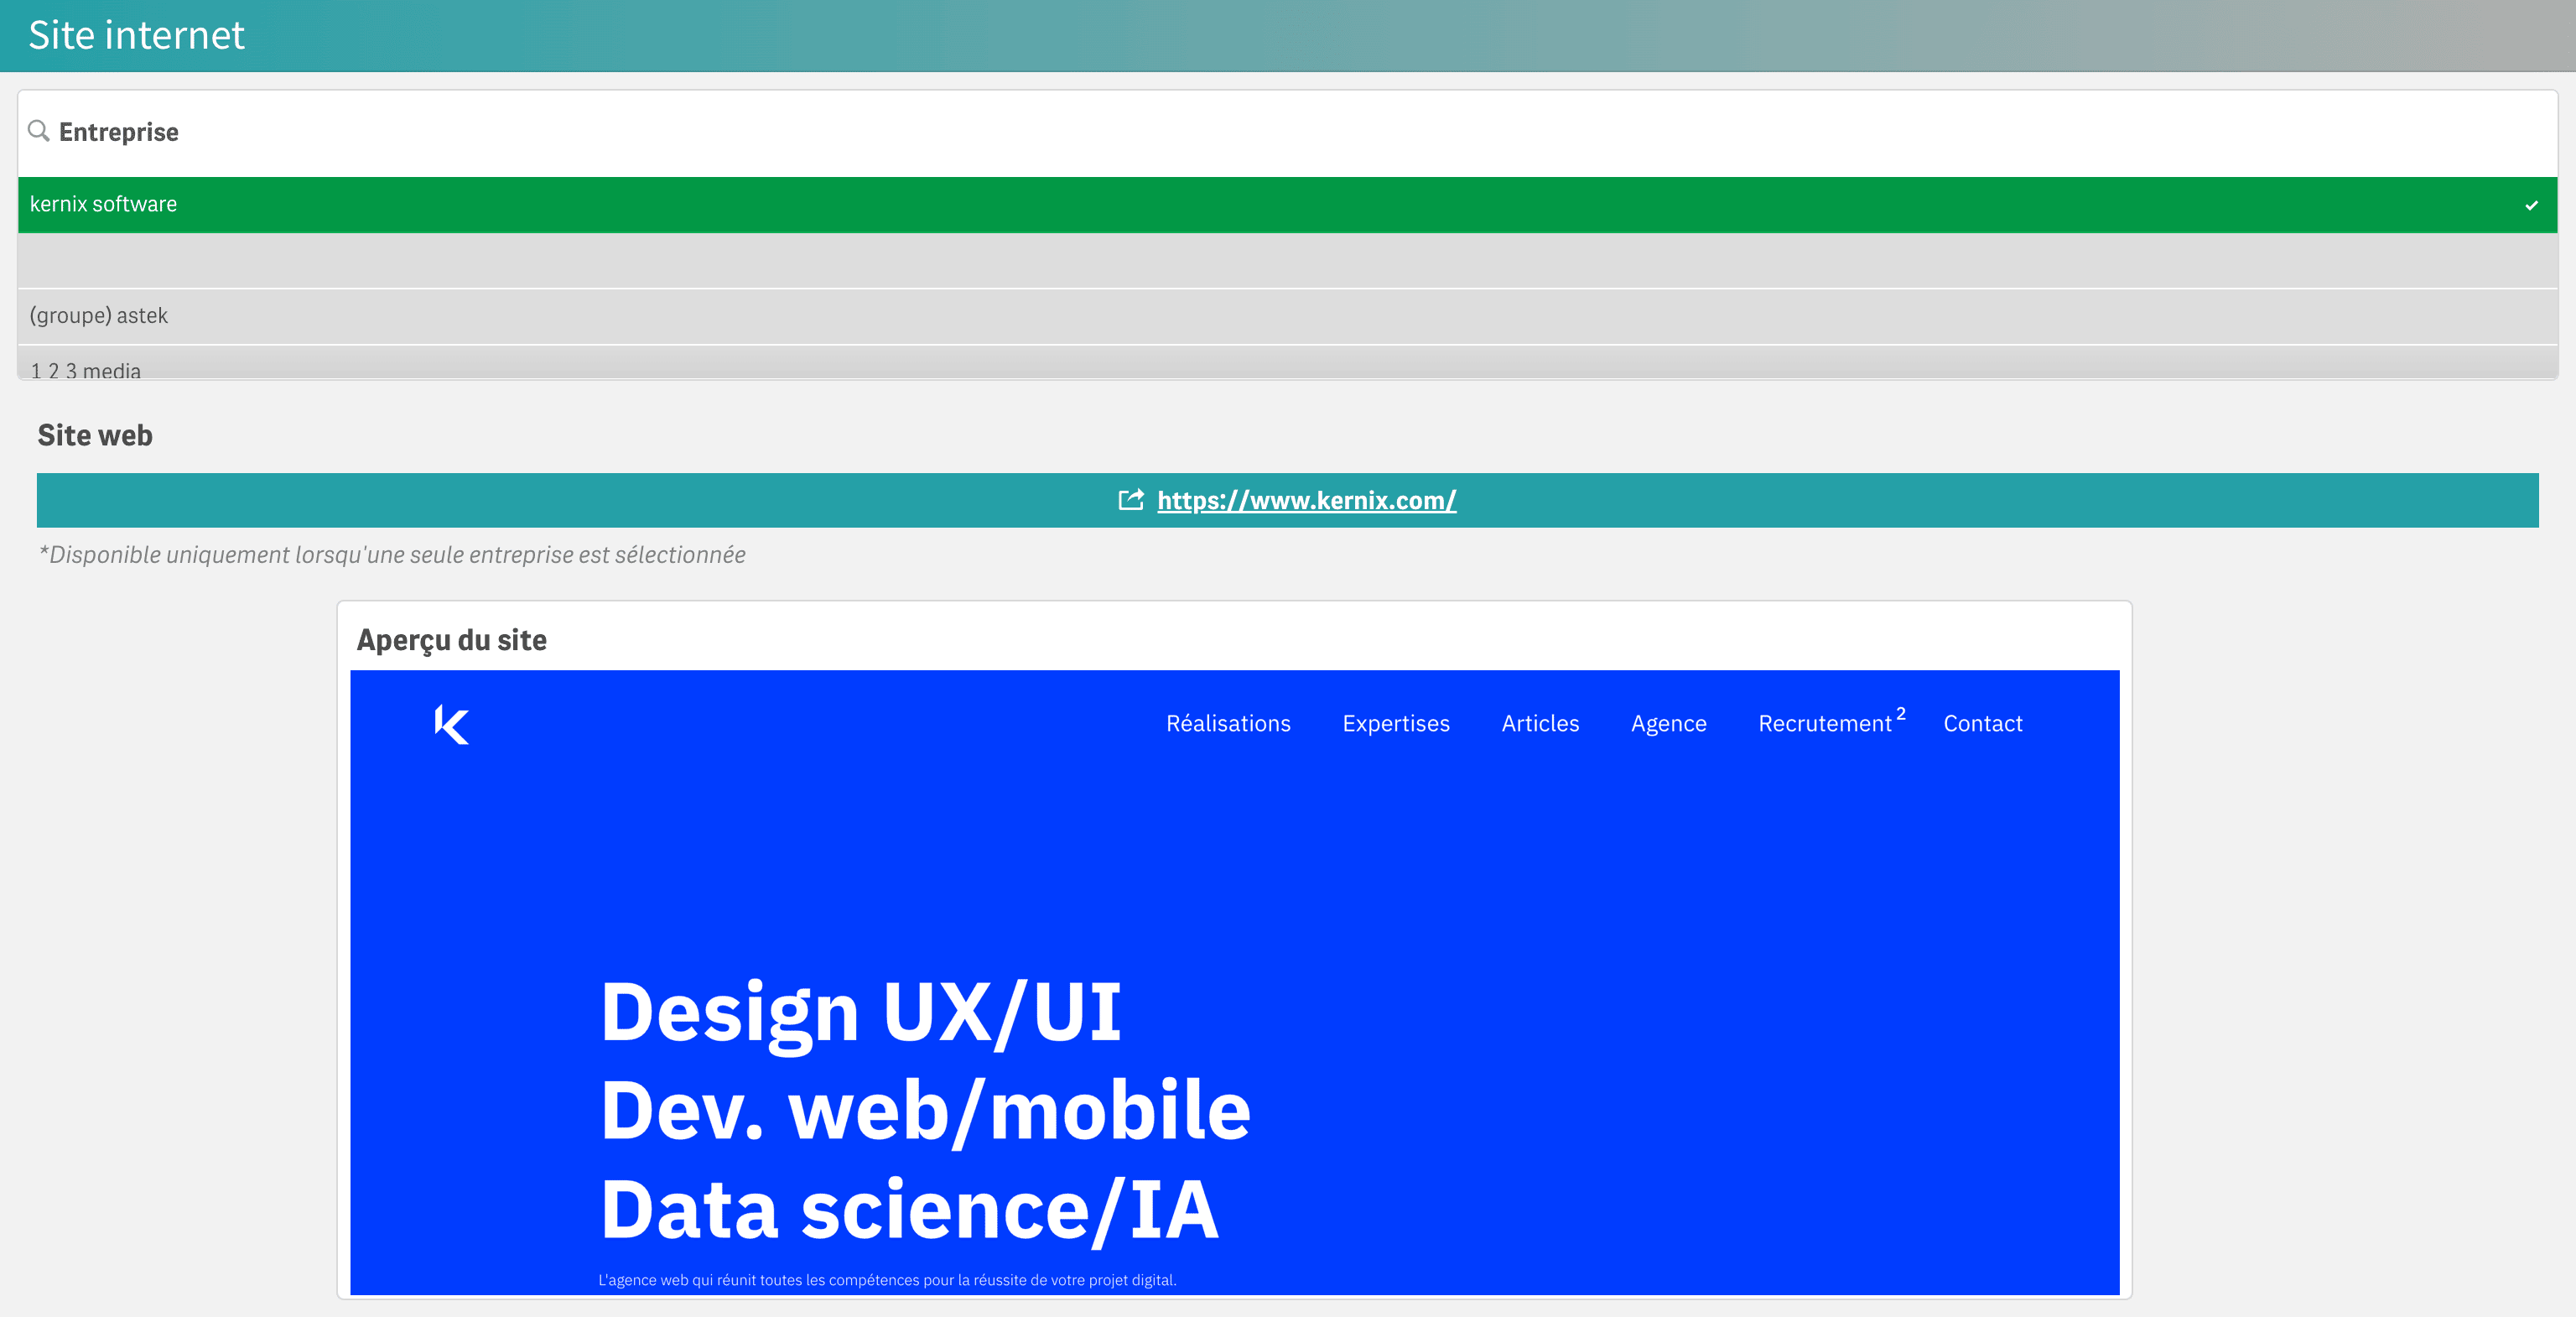The image size is (2576, 1317).
Task: Open the https://www.kernix.com/ link
Action: click(x=1306, y=500)
